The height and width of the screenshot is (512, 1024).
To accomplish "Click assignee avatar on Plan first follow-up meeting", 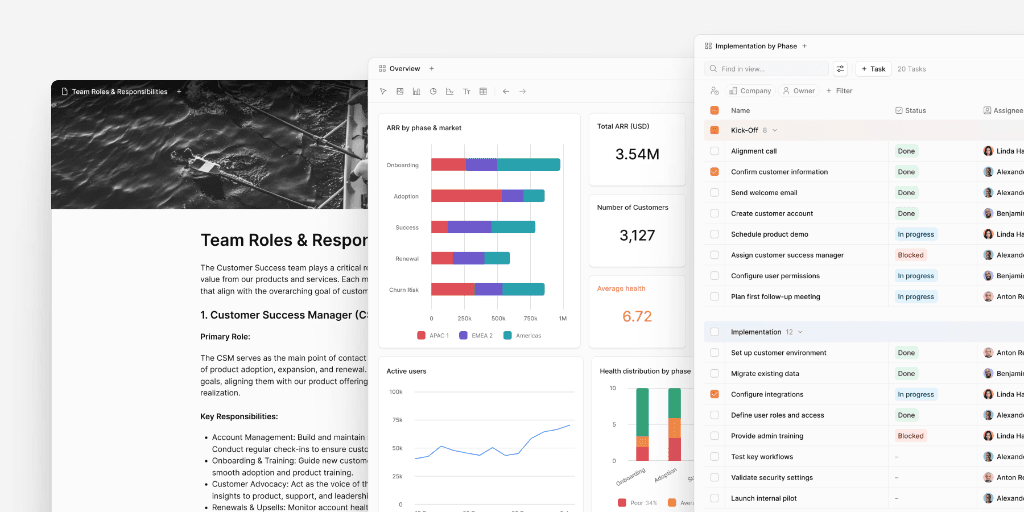I will point(988,296).
